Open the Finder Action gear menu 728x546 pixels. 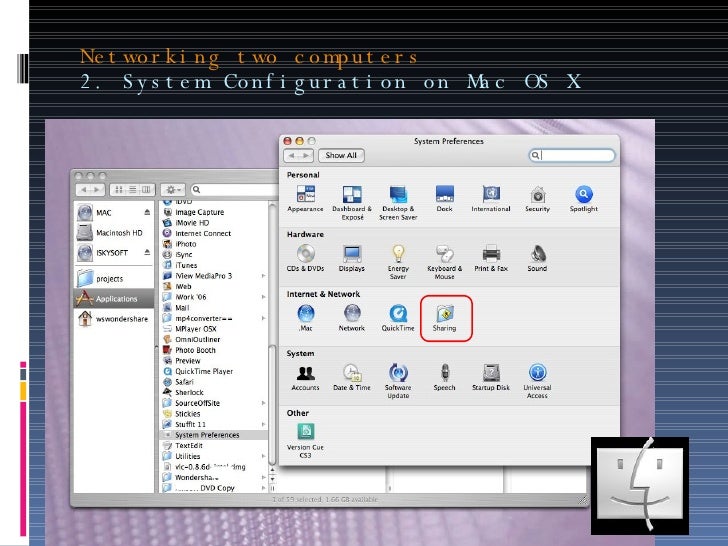point(173,189)
